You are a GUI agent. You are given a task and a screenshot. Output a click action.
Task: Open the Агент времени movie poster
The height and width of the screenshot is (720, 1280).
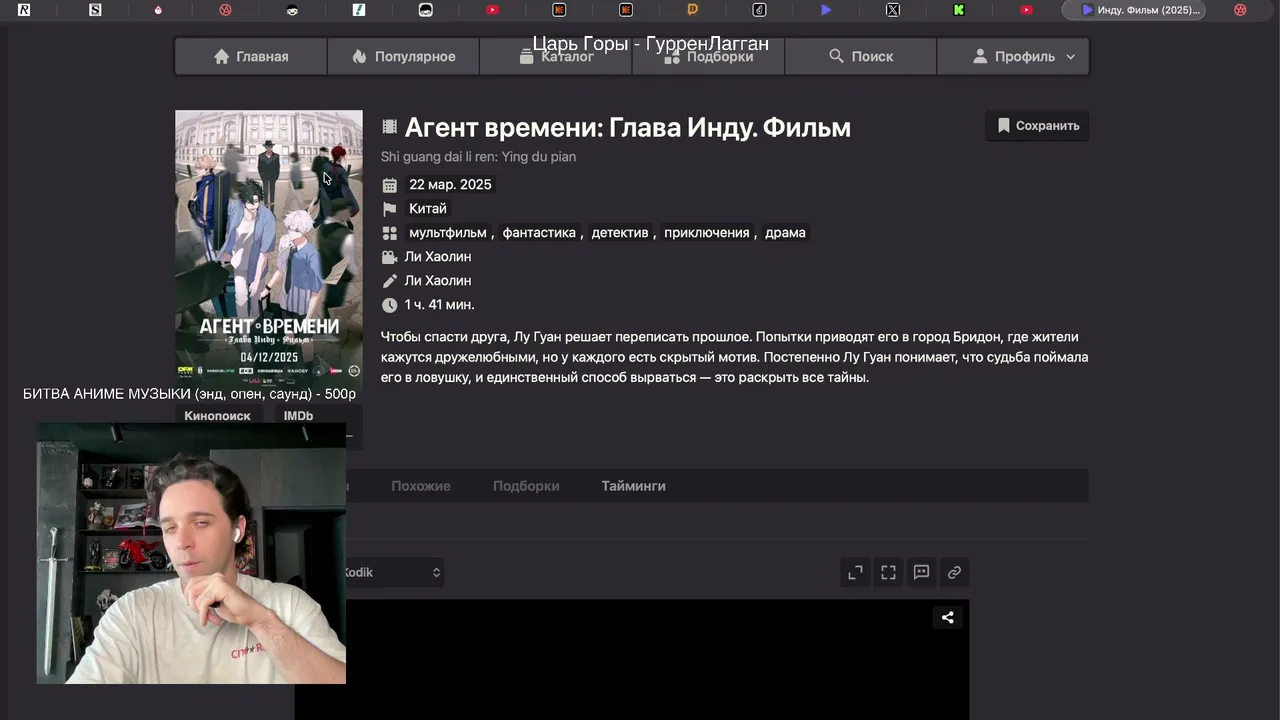[x=269, y=248]
